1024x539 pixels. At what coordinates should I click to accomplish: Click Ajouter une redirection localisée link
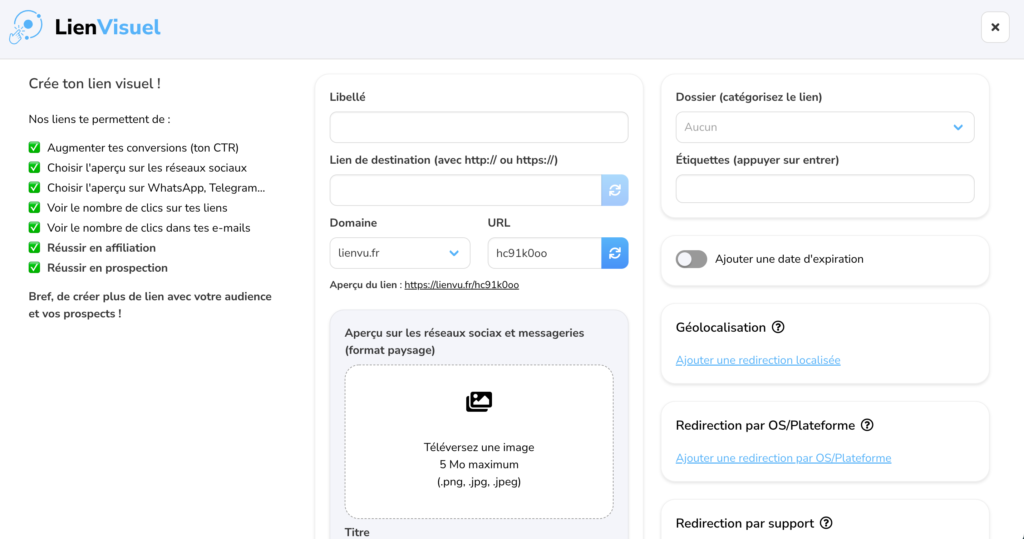(758, 360)
